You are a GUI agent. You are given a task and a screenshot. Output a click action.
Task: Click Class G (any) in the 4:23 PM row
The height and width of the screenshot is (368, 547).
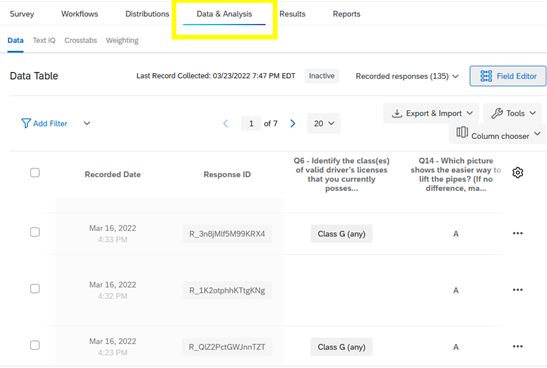pyautogui.click(x=342, y=347)
